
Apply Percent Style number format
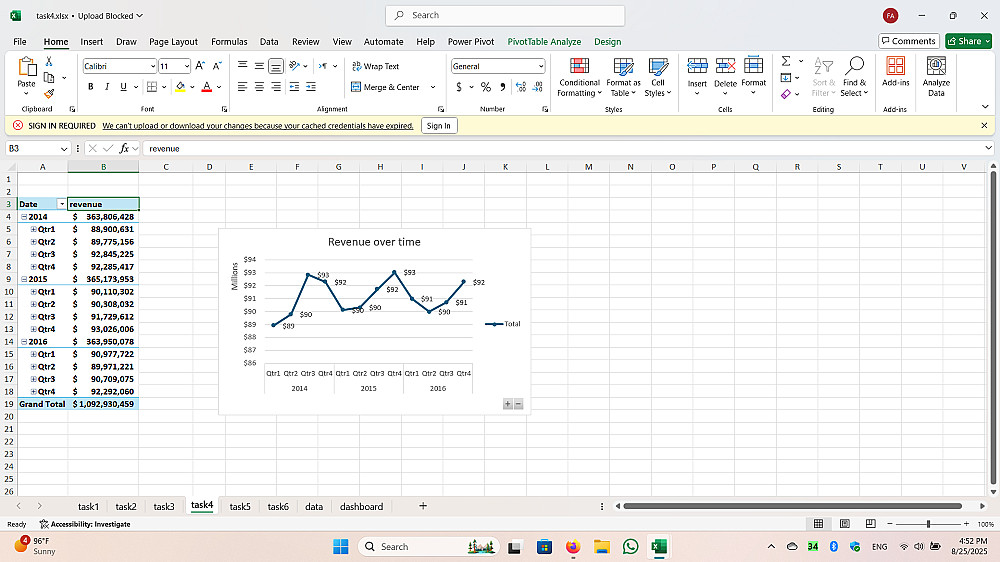click(486, 87)
